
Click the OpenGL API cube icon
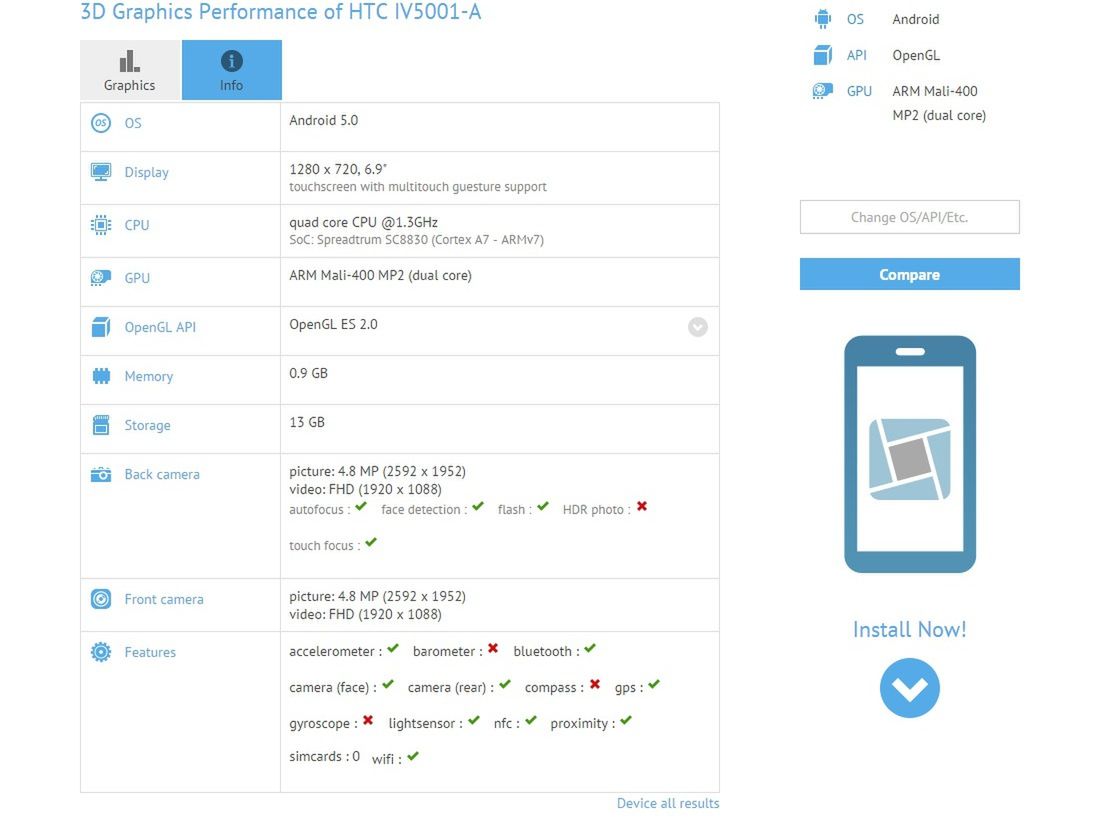tap(101, 327)
